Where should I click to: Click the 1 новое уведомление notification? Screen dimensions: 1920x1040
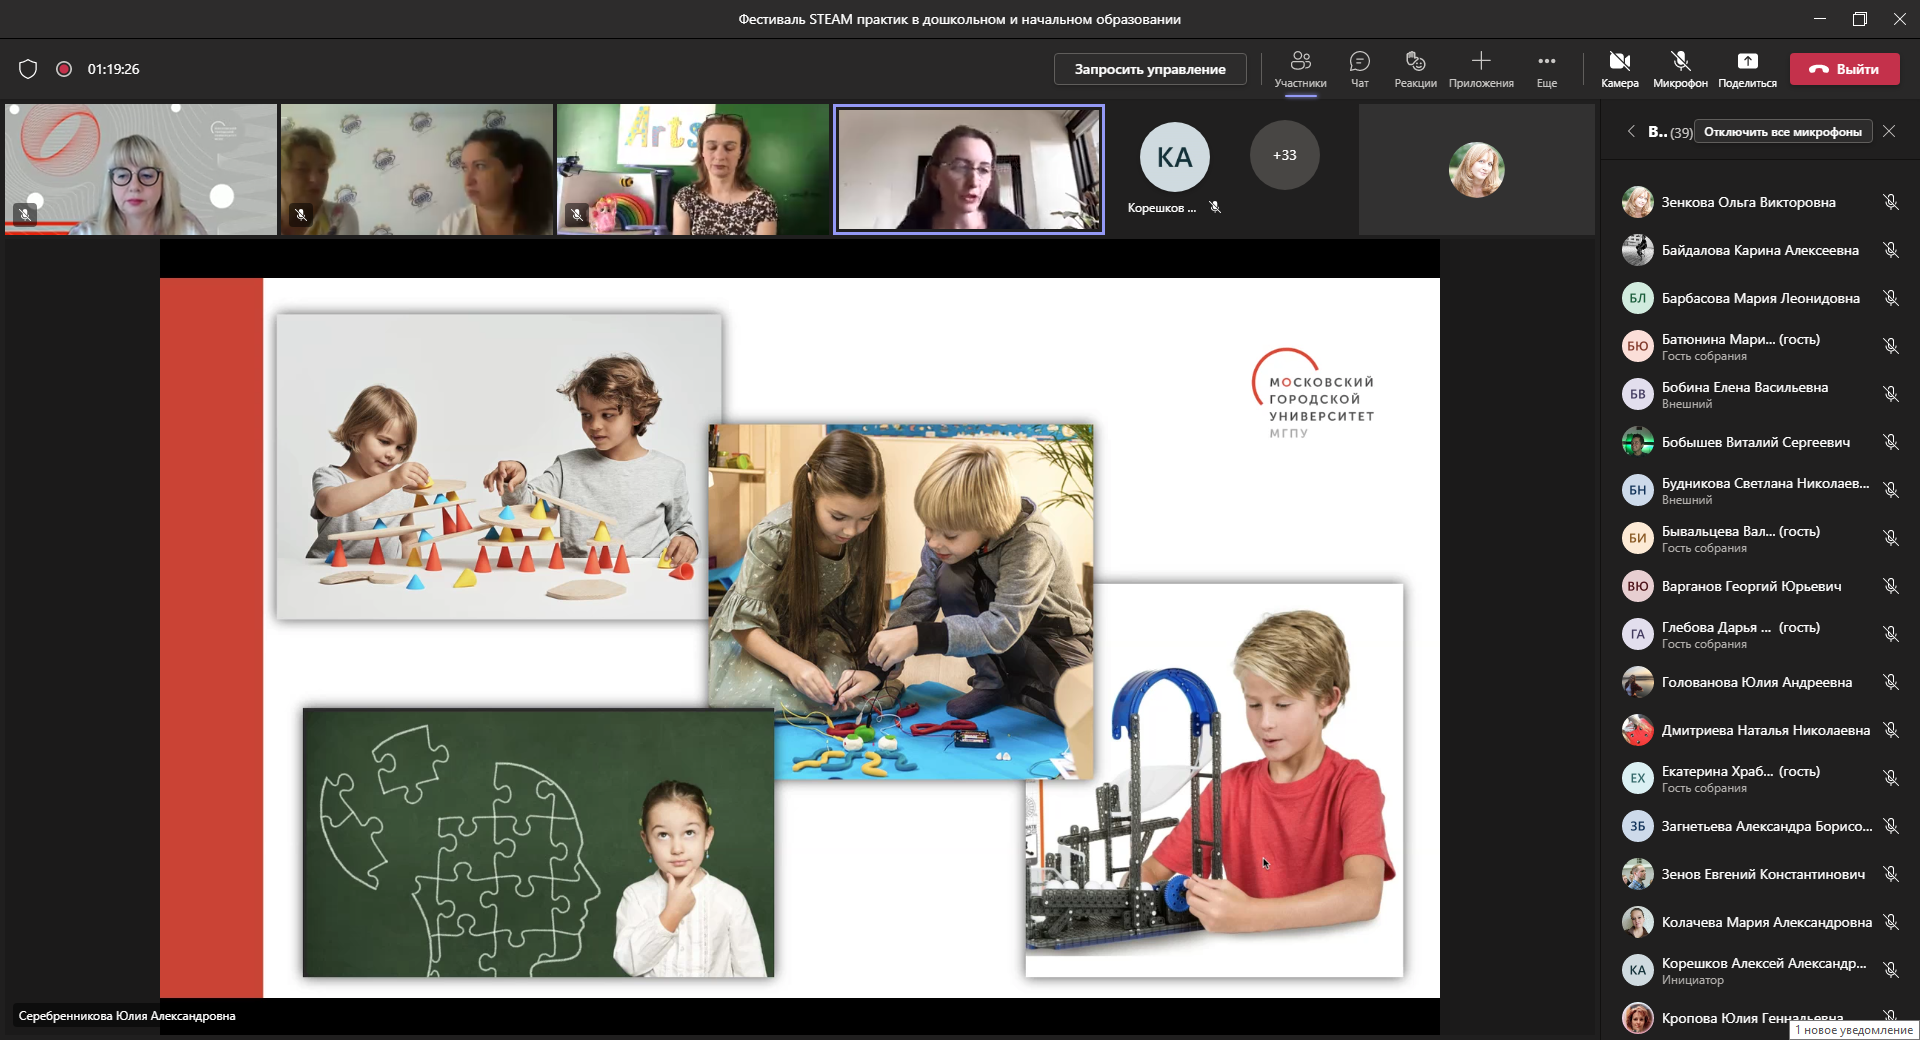[x=1853, y=1030]
